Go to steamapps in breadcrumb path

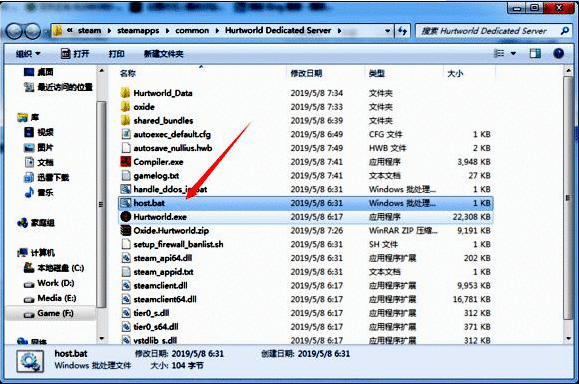tap(138, 31)
